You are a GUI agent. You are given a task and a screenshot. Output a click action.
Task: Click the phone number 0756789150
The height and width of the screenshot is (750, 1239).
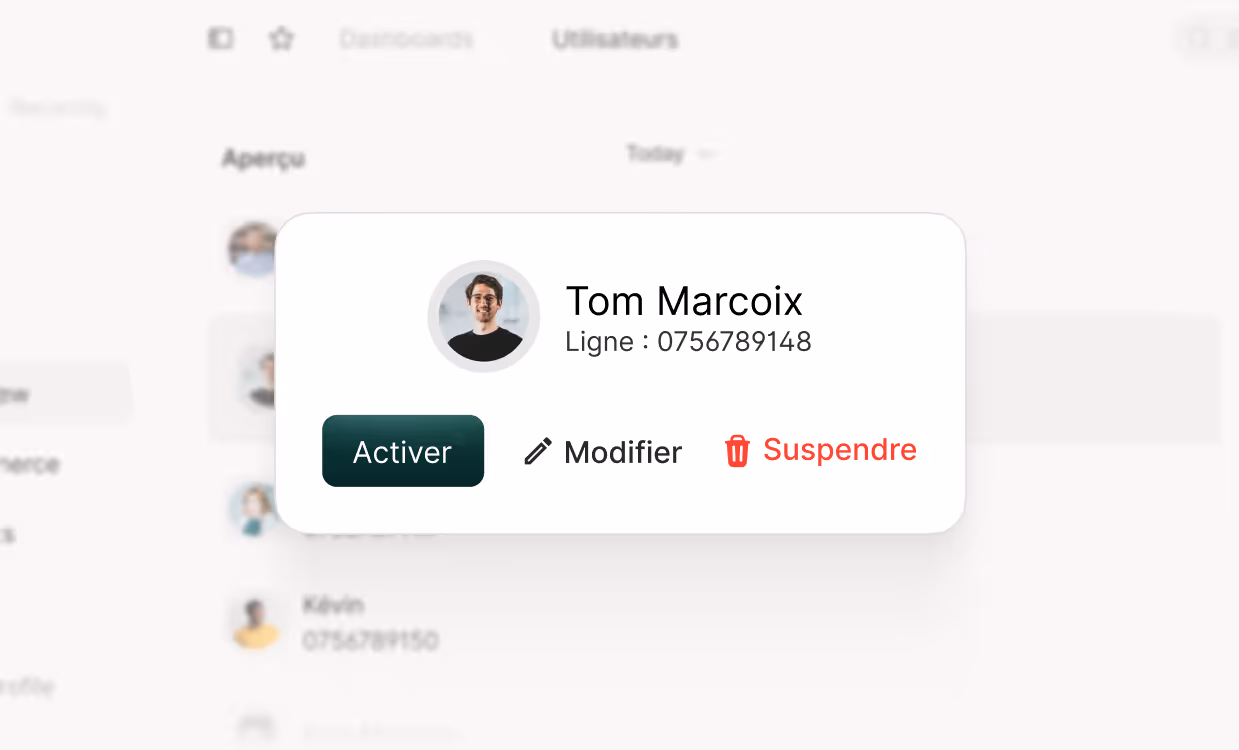pos(370,640)
